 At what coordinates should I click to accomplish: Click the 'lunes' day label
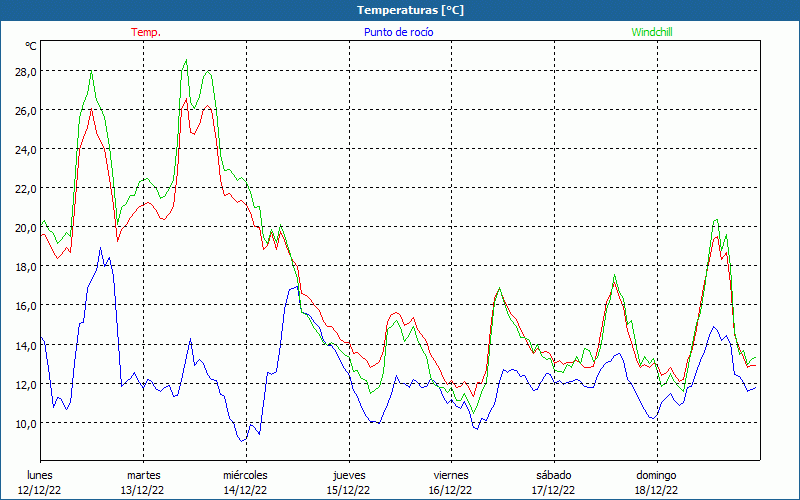tap(40, 475)
